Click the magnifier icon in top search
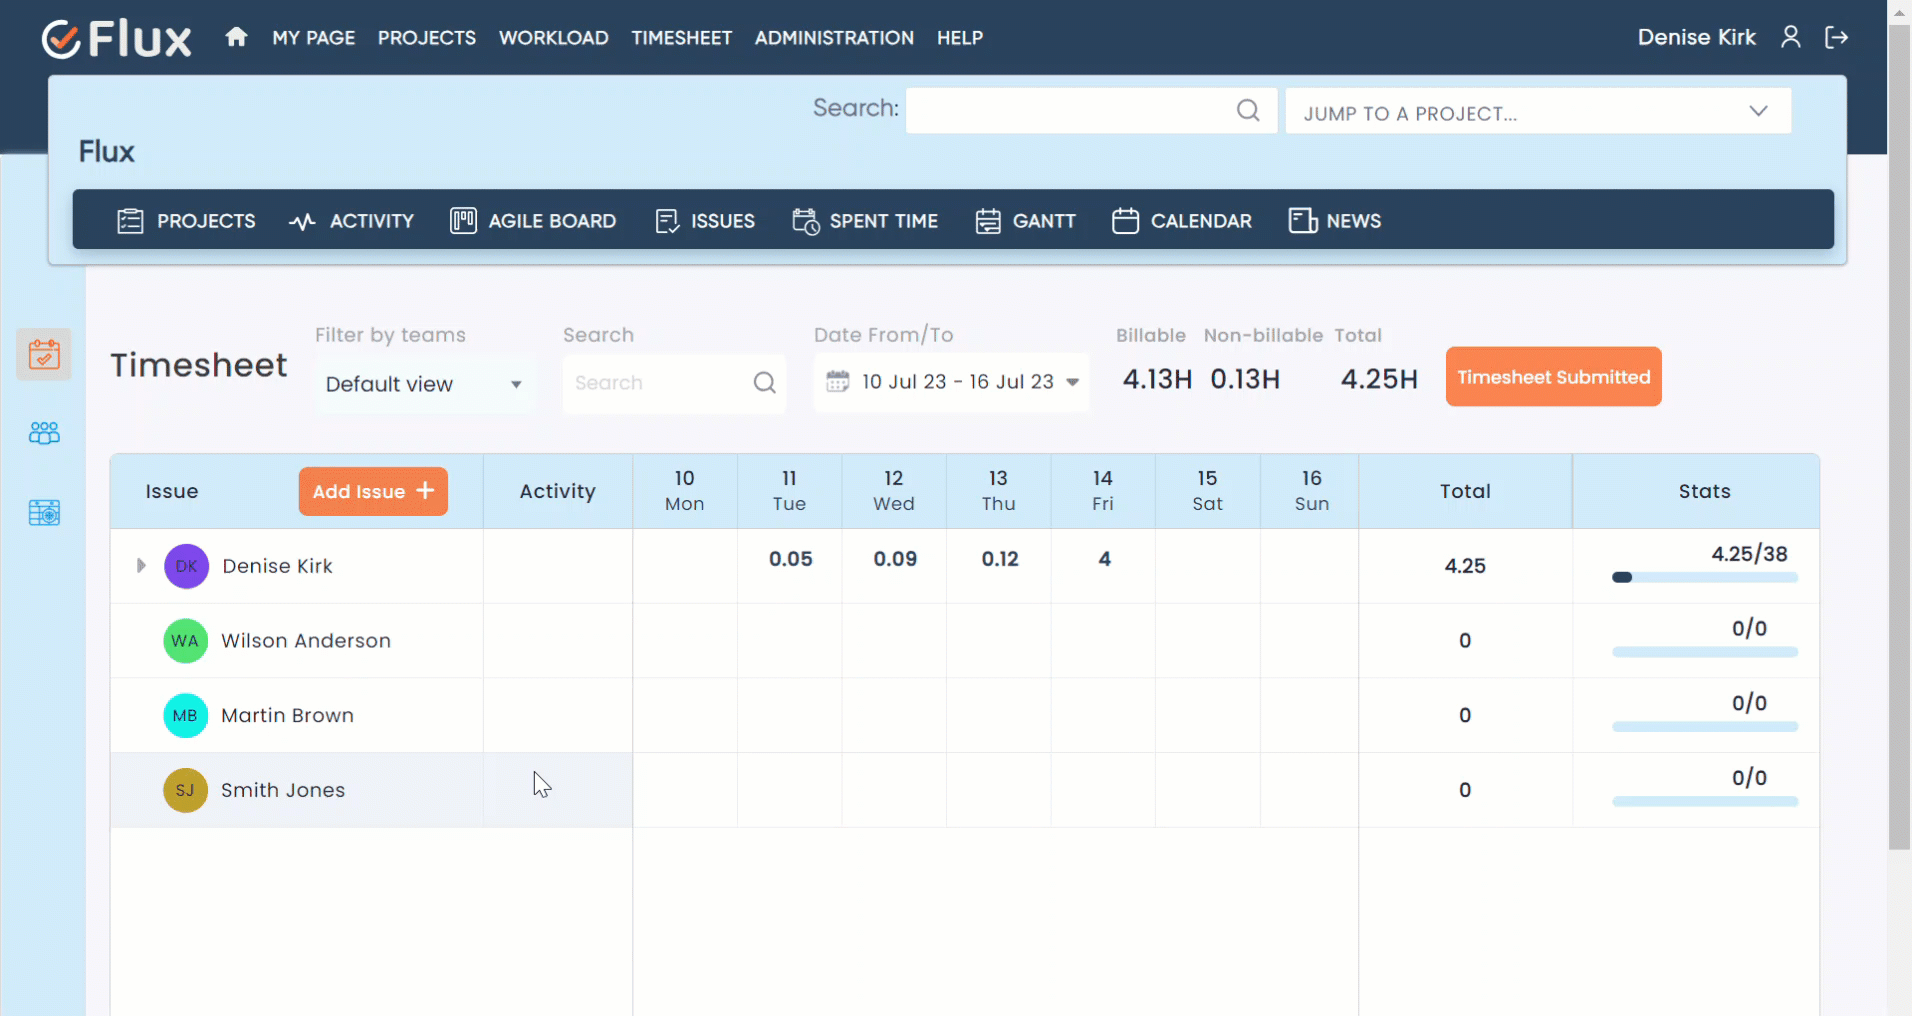The width and height of the screenshot is (1912, 1016). point(1247,110)
